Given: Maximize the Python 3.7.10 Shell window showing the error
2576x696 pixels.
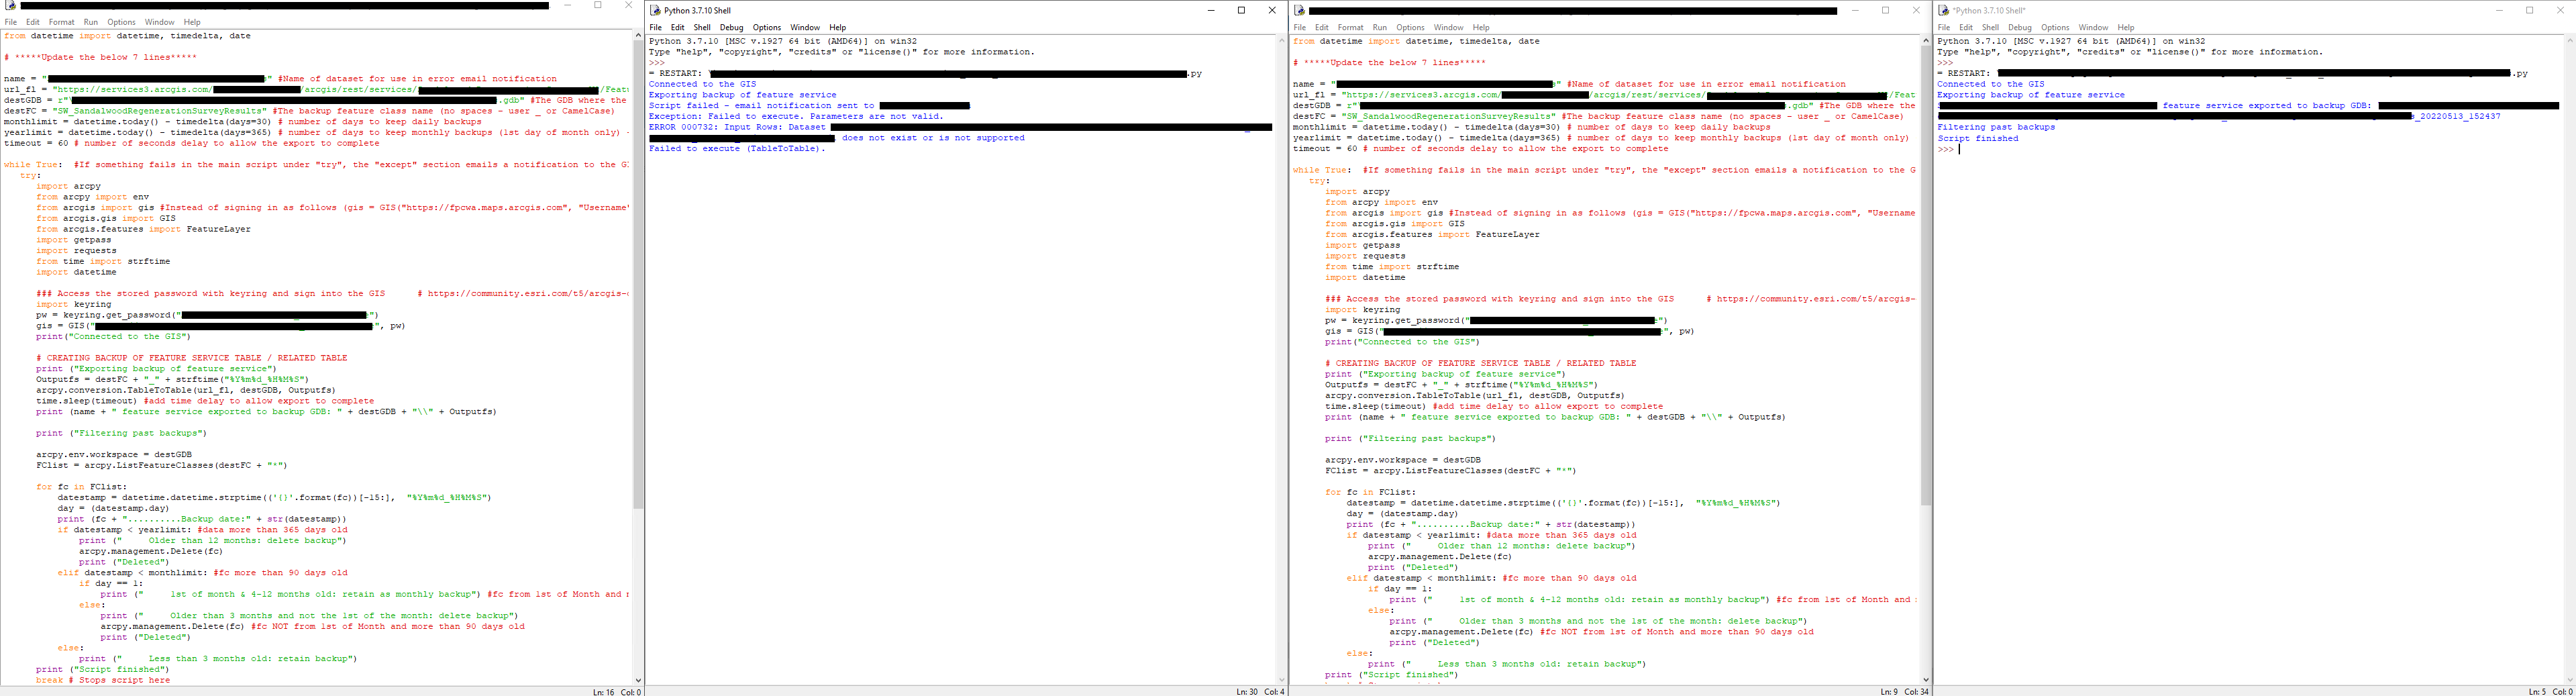Looking at the screenshot, I should pyautogui.click(x=1242, y=11).
